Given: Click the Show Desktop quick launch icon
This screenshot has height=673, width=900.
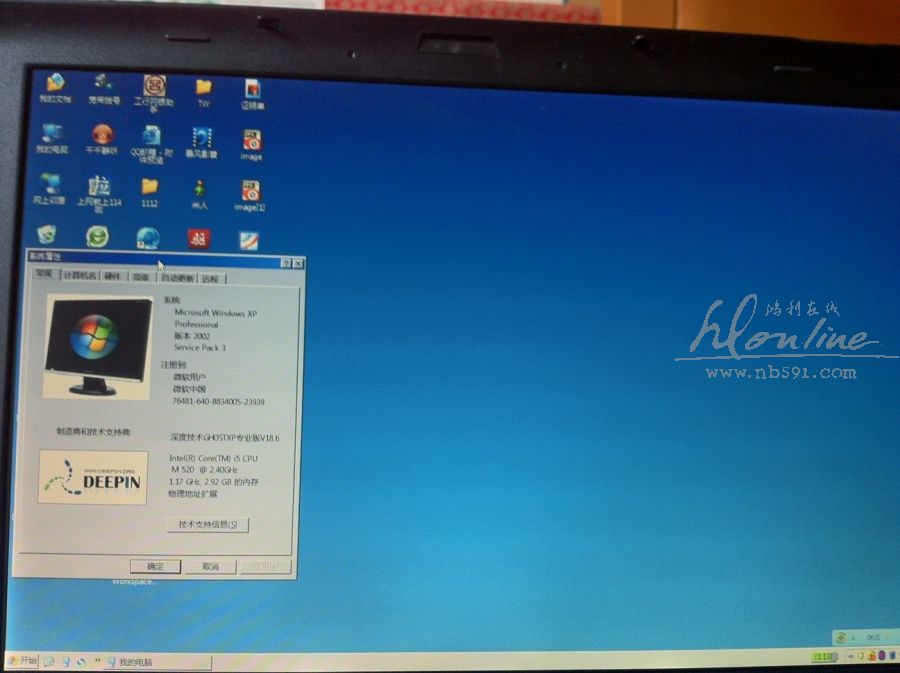Looking at the screenshot, I should coord(49,662).
